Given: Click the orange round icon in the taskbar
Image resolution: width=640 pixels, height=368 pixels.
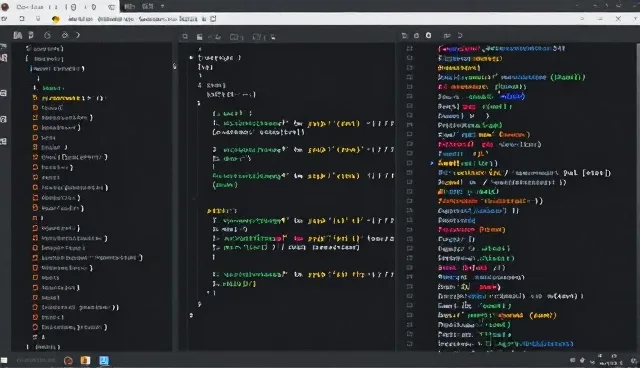Looking at the screenshot, I should (68, 360).
